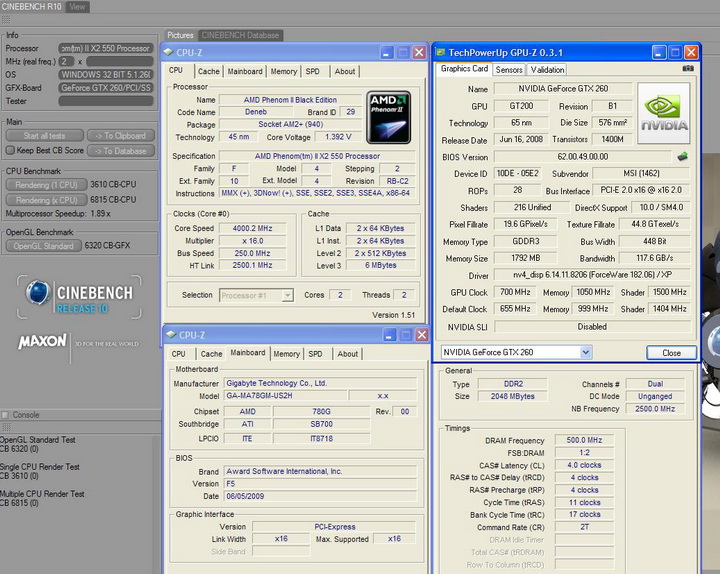Click the Start all tests button
The height and width of the screenshot is (574, 720).
point(44,136)
